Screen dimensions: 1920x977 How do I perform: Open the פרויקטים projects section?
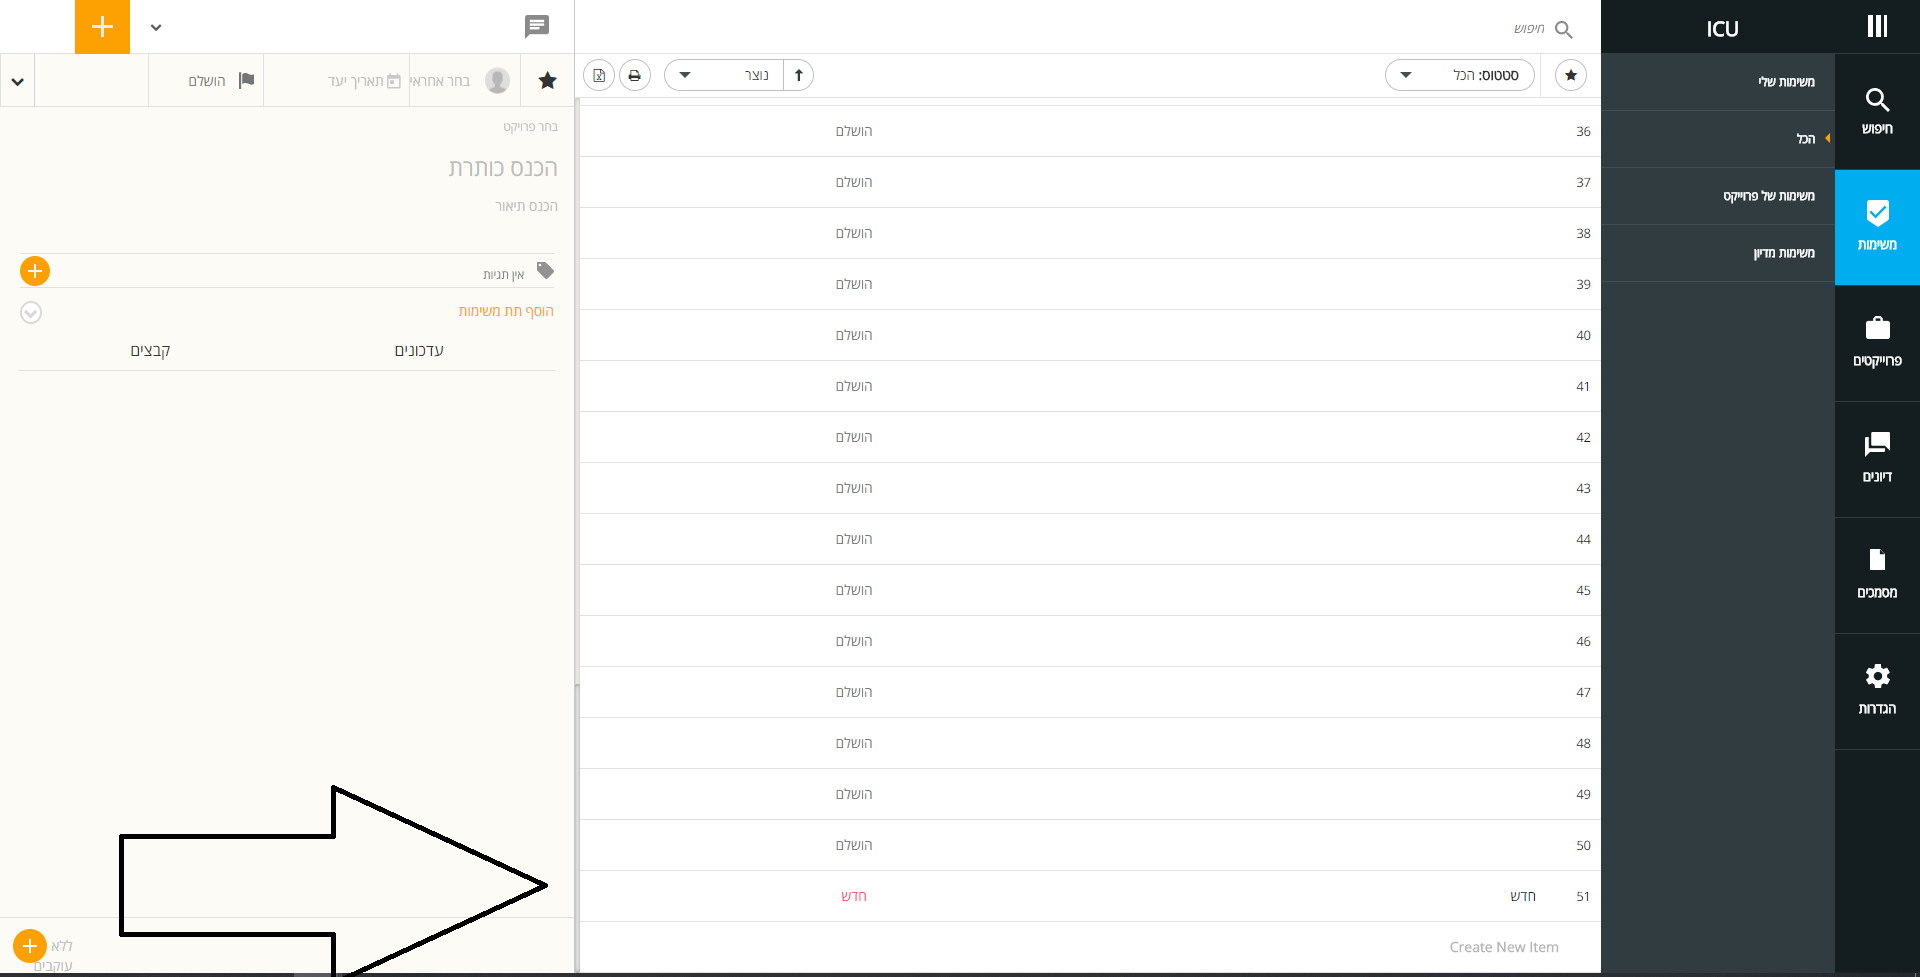pos(1877,341)
